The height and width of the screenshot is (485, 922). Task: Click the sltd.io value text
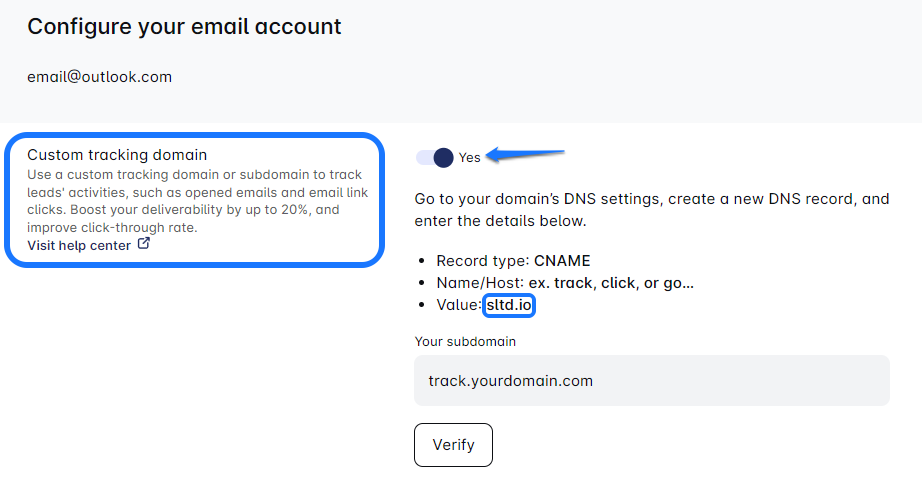coord(510,305)
